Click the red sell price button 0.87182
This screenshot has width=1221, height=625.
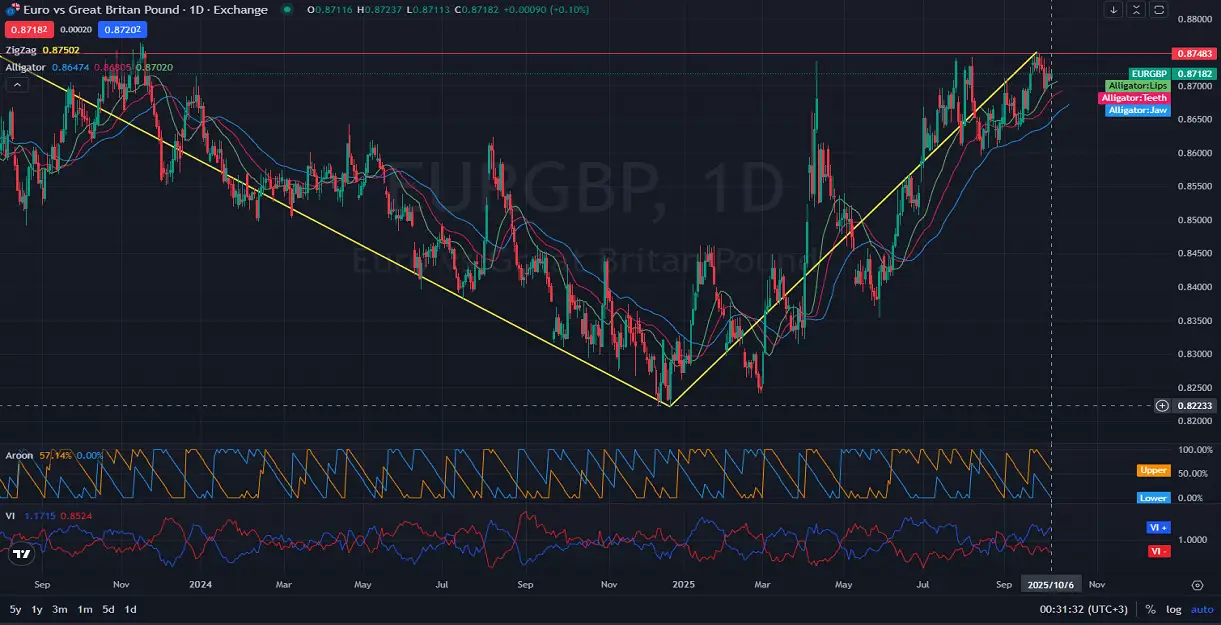coord(28,29)
